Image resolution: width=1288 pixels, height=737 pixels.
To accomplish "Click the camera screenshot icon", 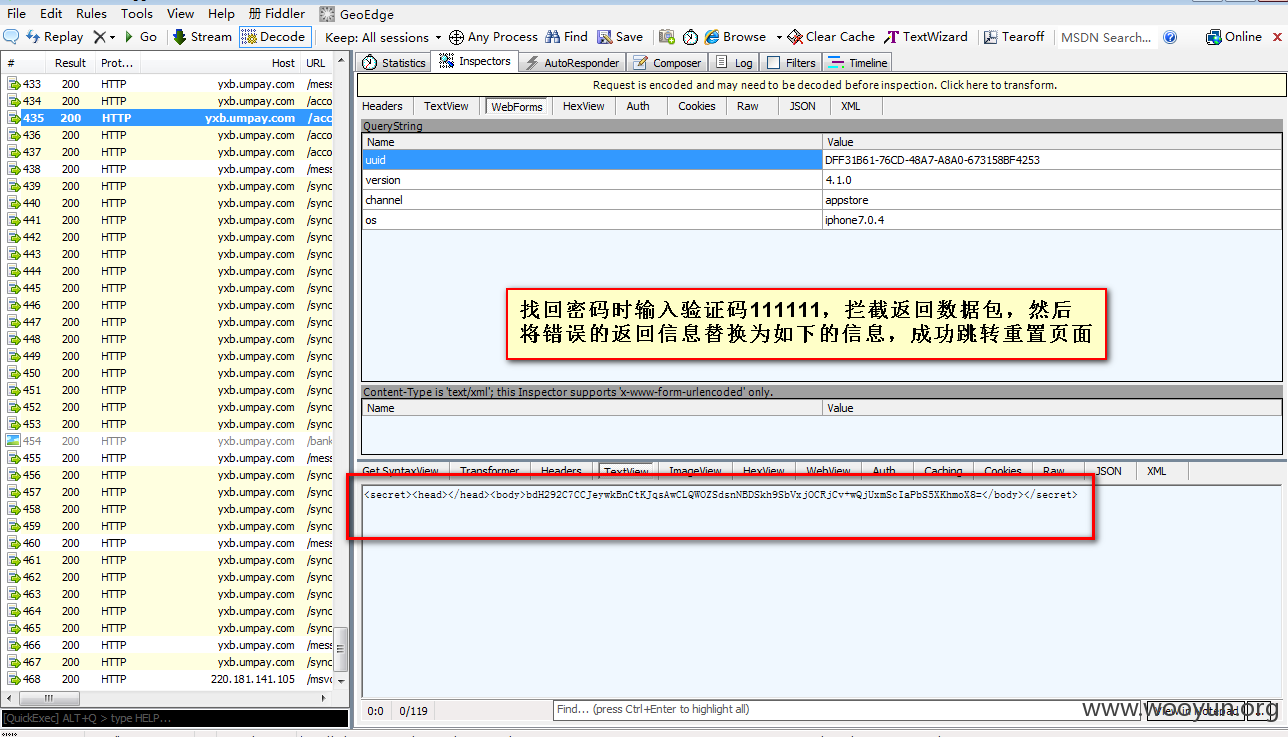I will pos(667,37).
